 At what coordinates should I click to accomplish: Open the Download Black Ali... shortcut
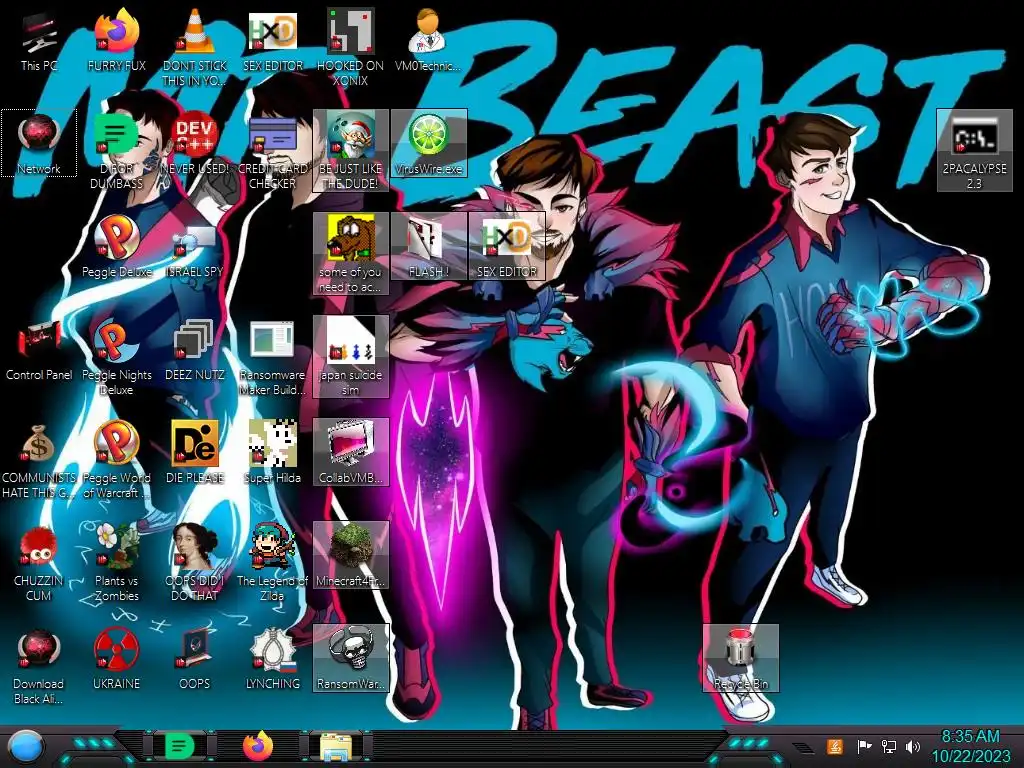coord(39,666)
